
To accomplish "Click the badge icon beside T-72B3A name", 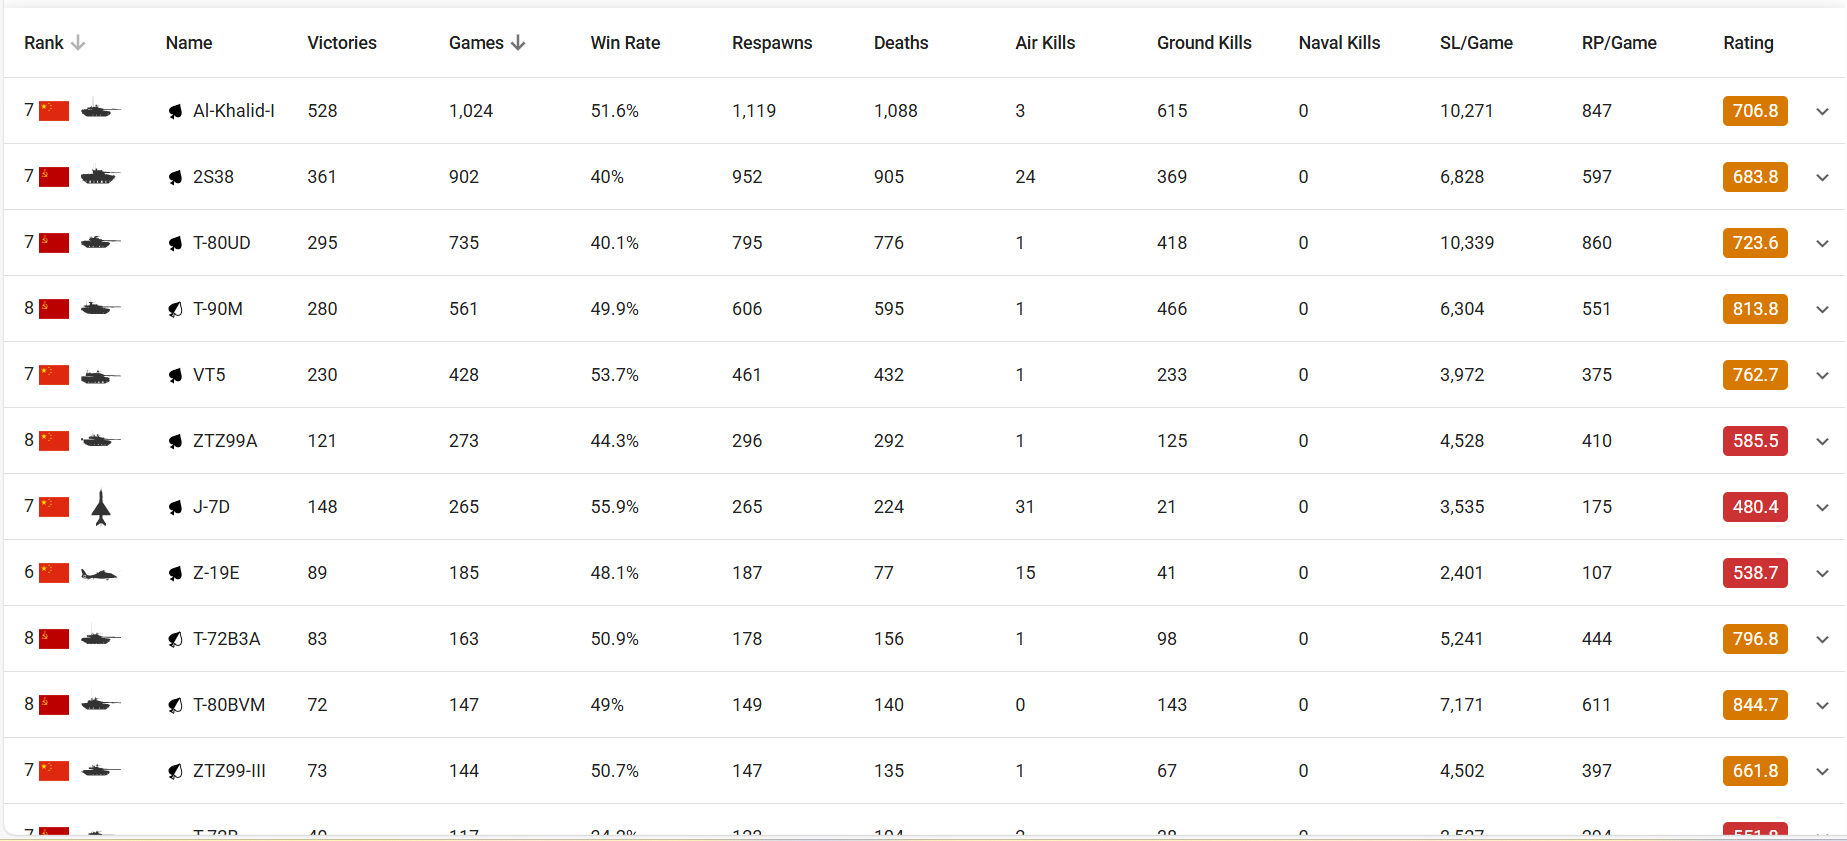I will (176, 639).
